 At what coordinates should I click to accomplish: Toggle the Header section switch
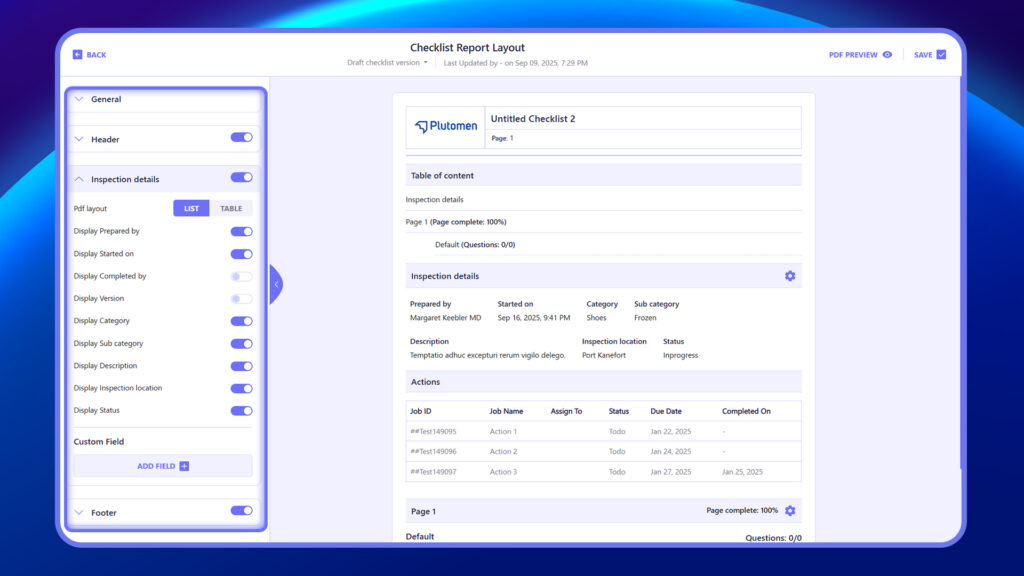241,138
